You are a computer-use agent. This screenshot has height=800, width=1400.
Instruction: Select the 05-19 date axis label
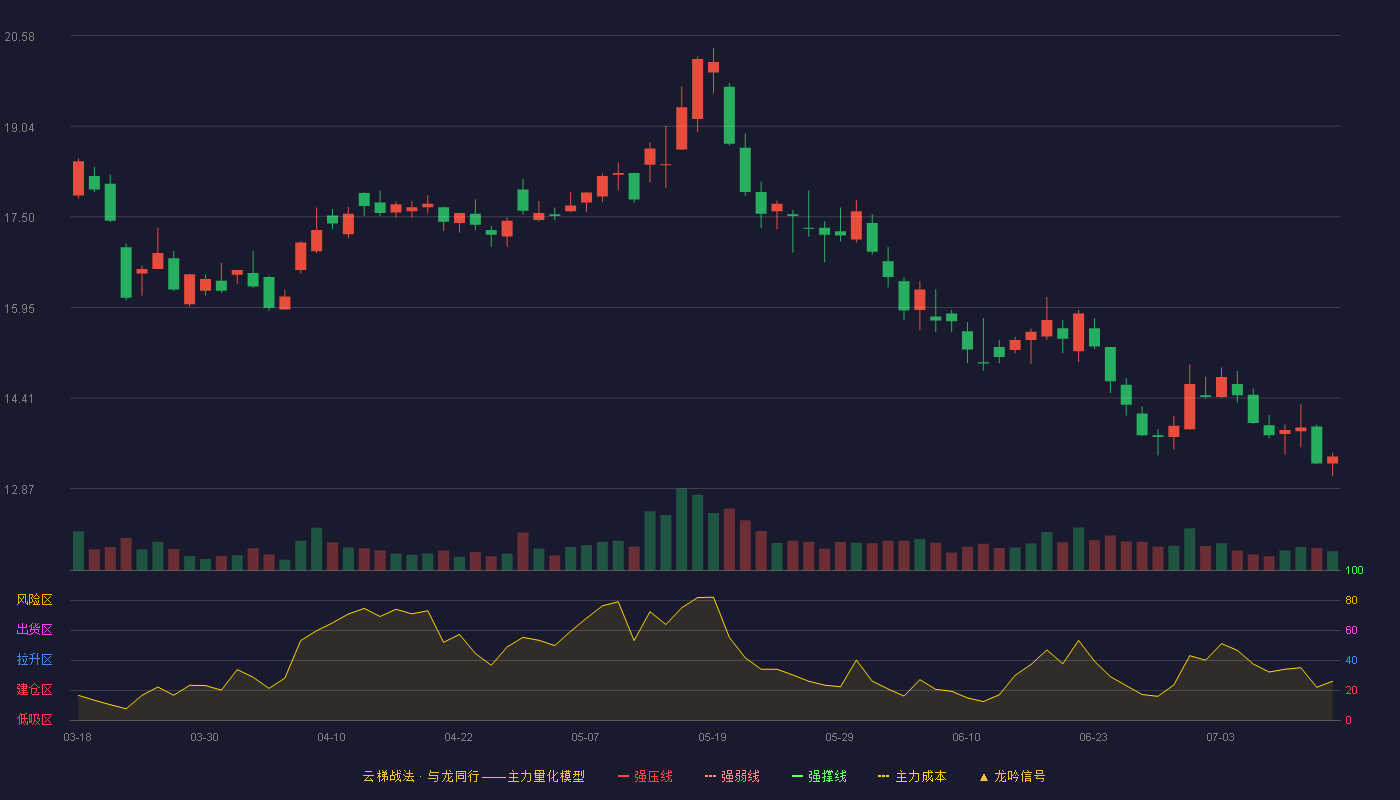tap(712, 737)
